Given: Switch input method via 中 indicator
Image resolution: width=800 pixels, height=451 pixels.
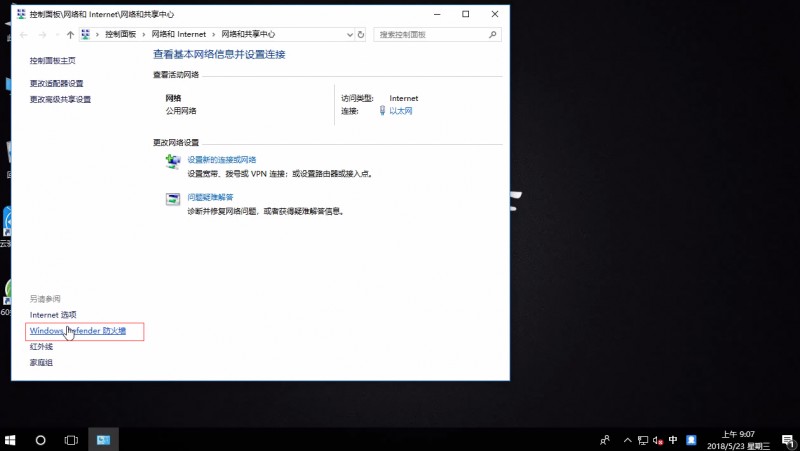Looking at the screenshot, I should pyautogui.click(x=673, y=439).
